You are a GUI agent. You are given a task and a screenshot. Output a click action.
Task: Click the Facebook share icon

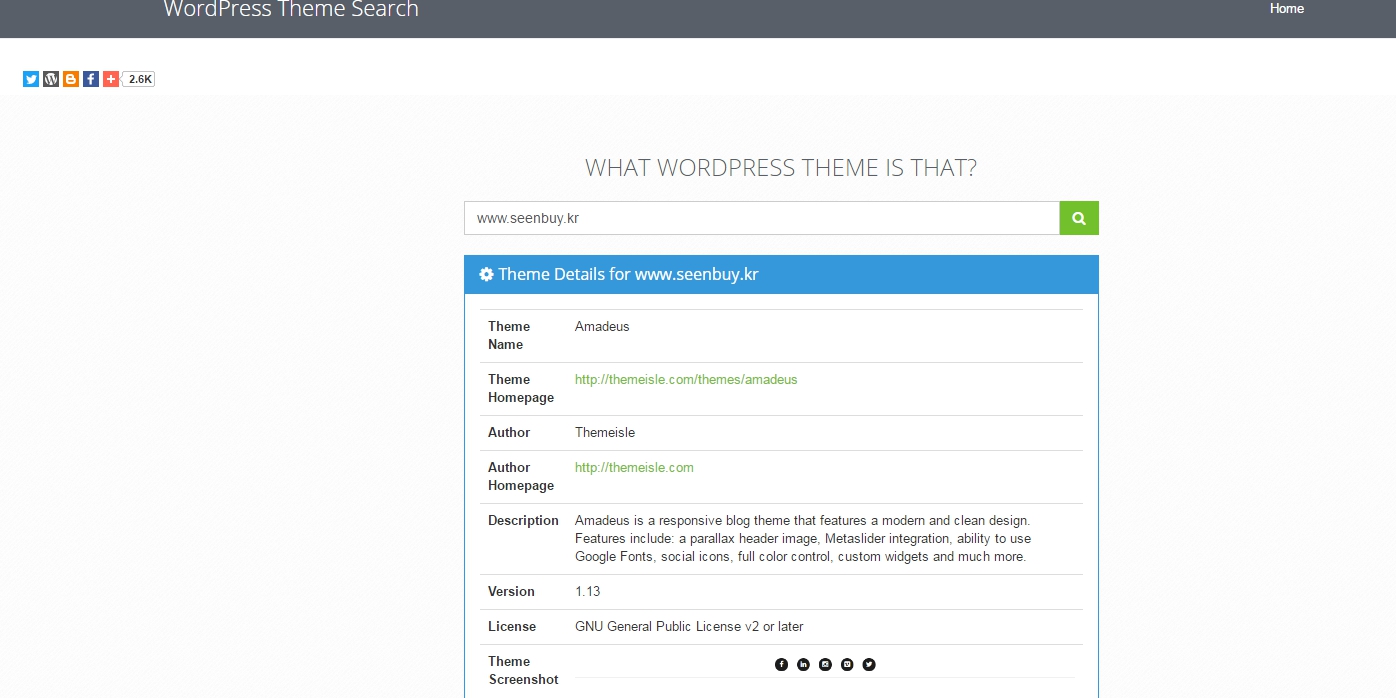90,78
